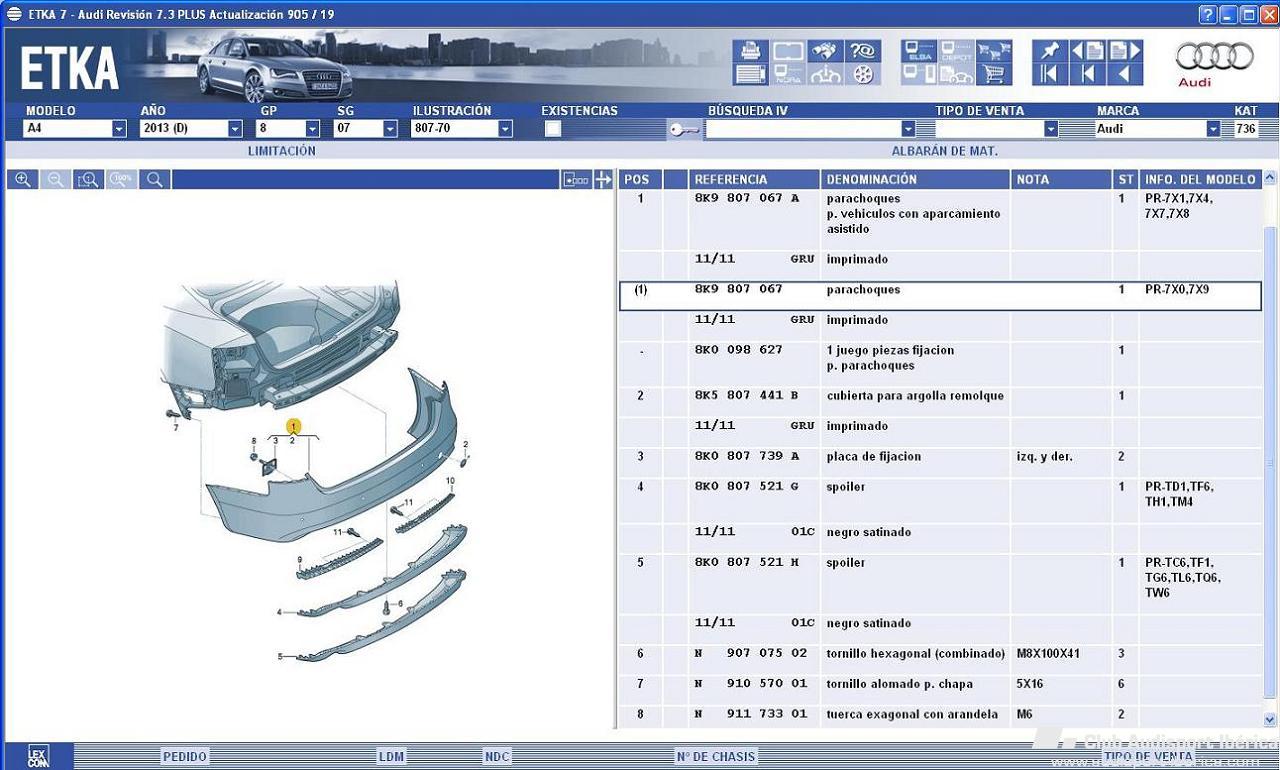1280x770 pixels.
Task: Click the illustration thumbnails strip icon
Action: (576, 179)
